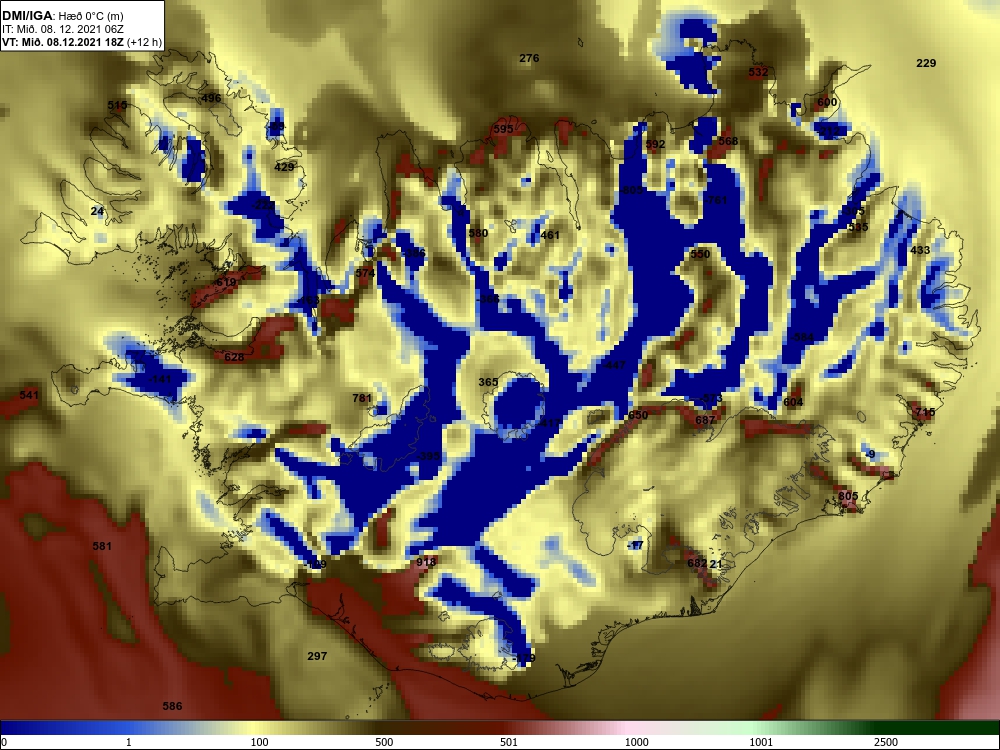Click the map value '650'
Viewport: 1000px width, 750px height.
click(x=638, y=415)
